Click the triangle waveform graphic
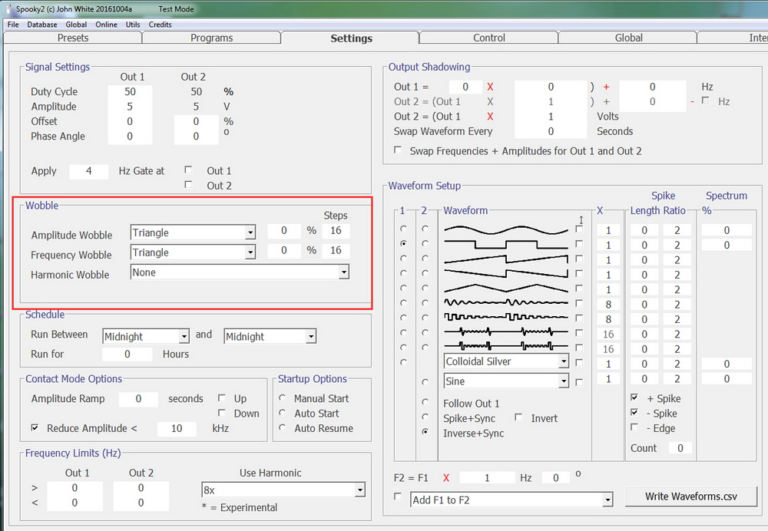768x531 pixels. pyautogui.click(x=507, y=289)
